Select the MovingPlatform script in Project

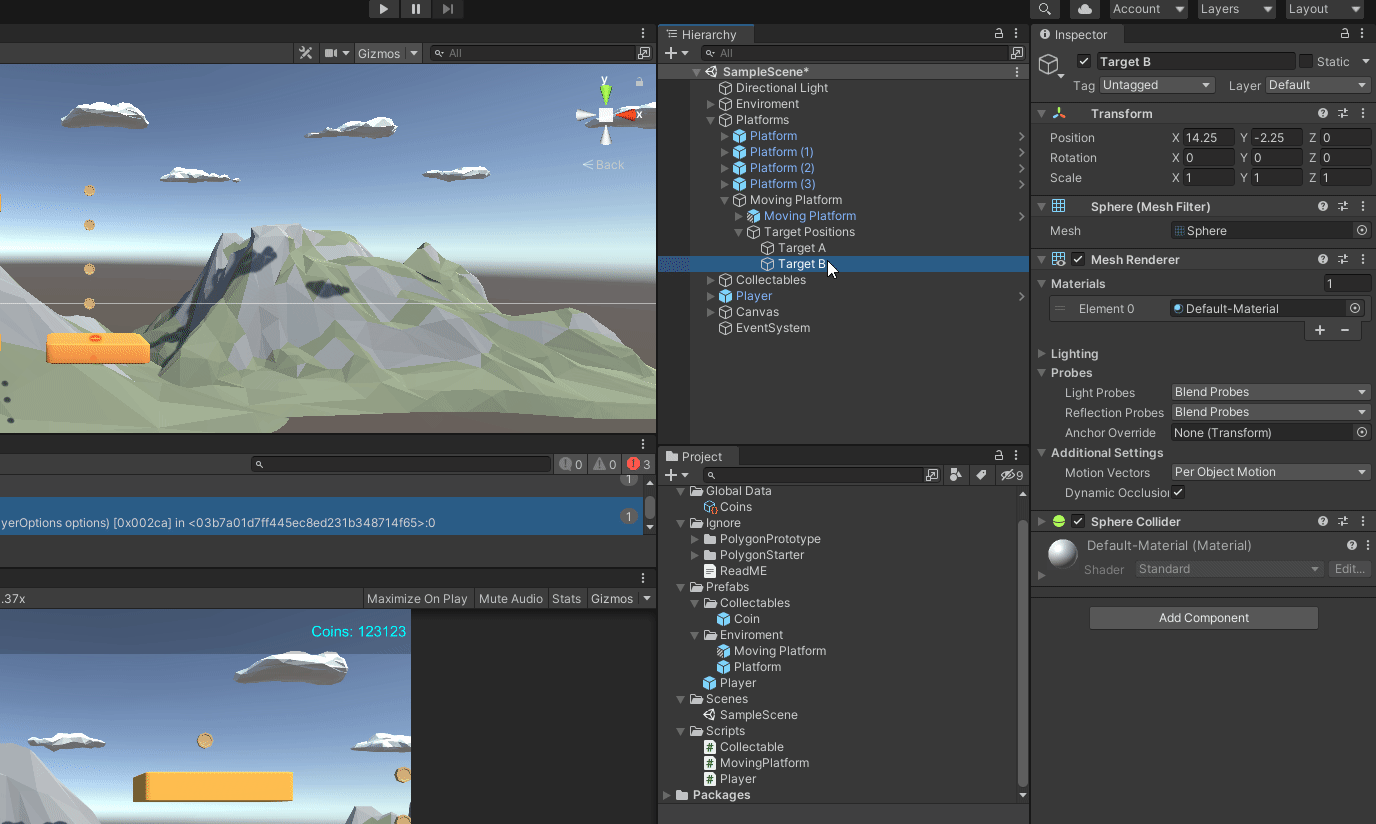[x=764, y=763]
